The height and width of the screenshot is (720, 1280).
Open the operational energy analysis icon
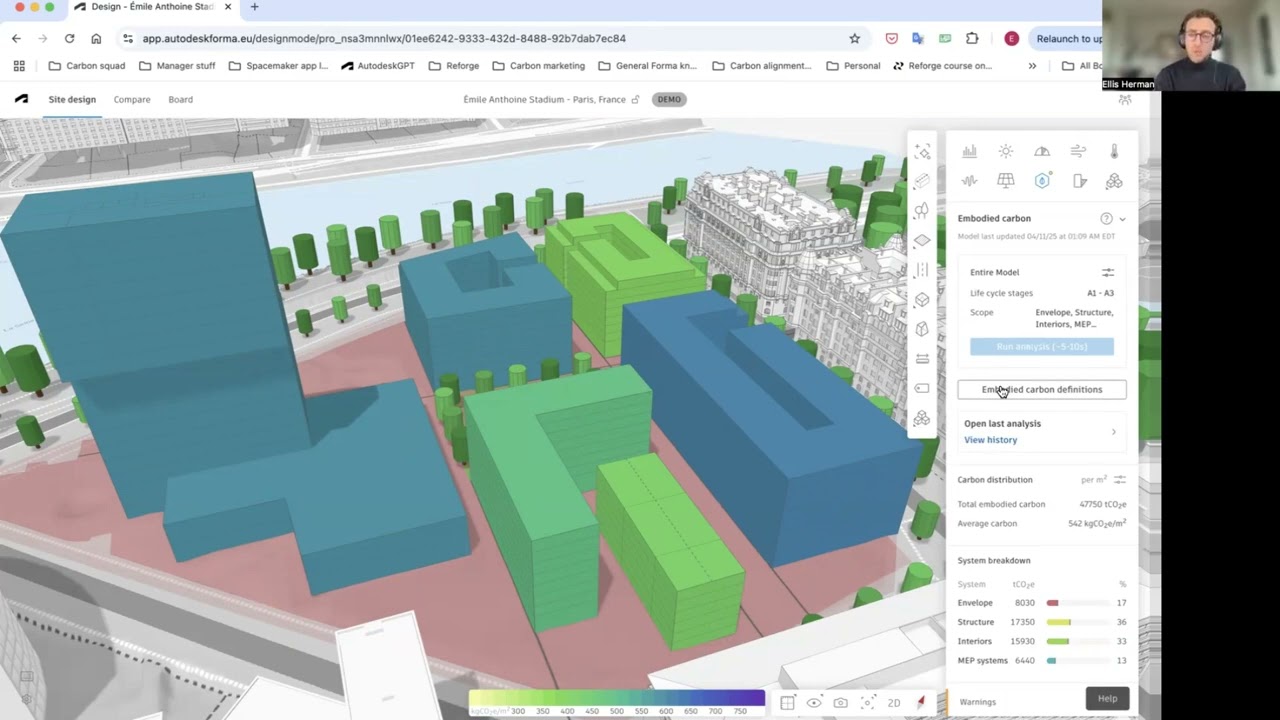point(1079,181)
